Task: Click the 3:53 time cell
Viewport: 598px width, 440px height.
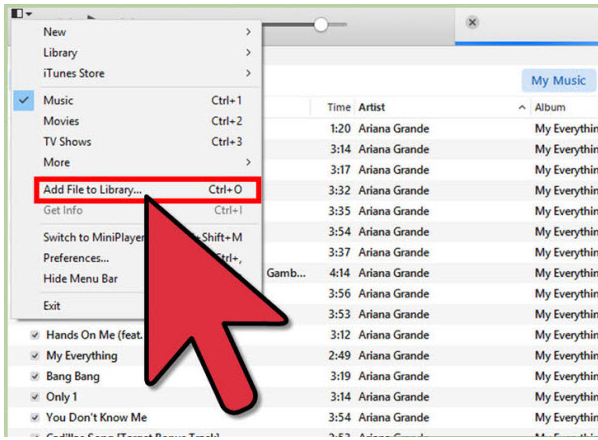Action: tap(339, 314)
